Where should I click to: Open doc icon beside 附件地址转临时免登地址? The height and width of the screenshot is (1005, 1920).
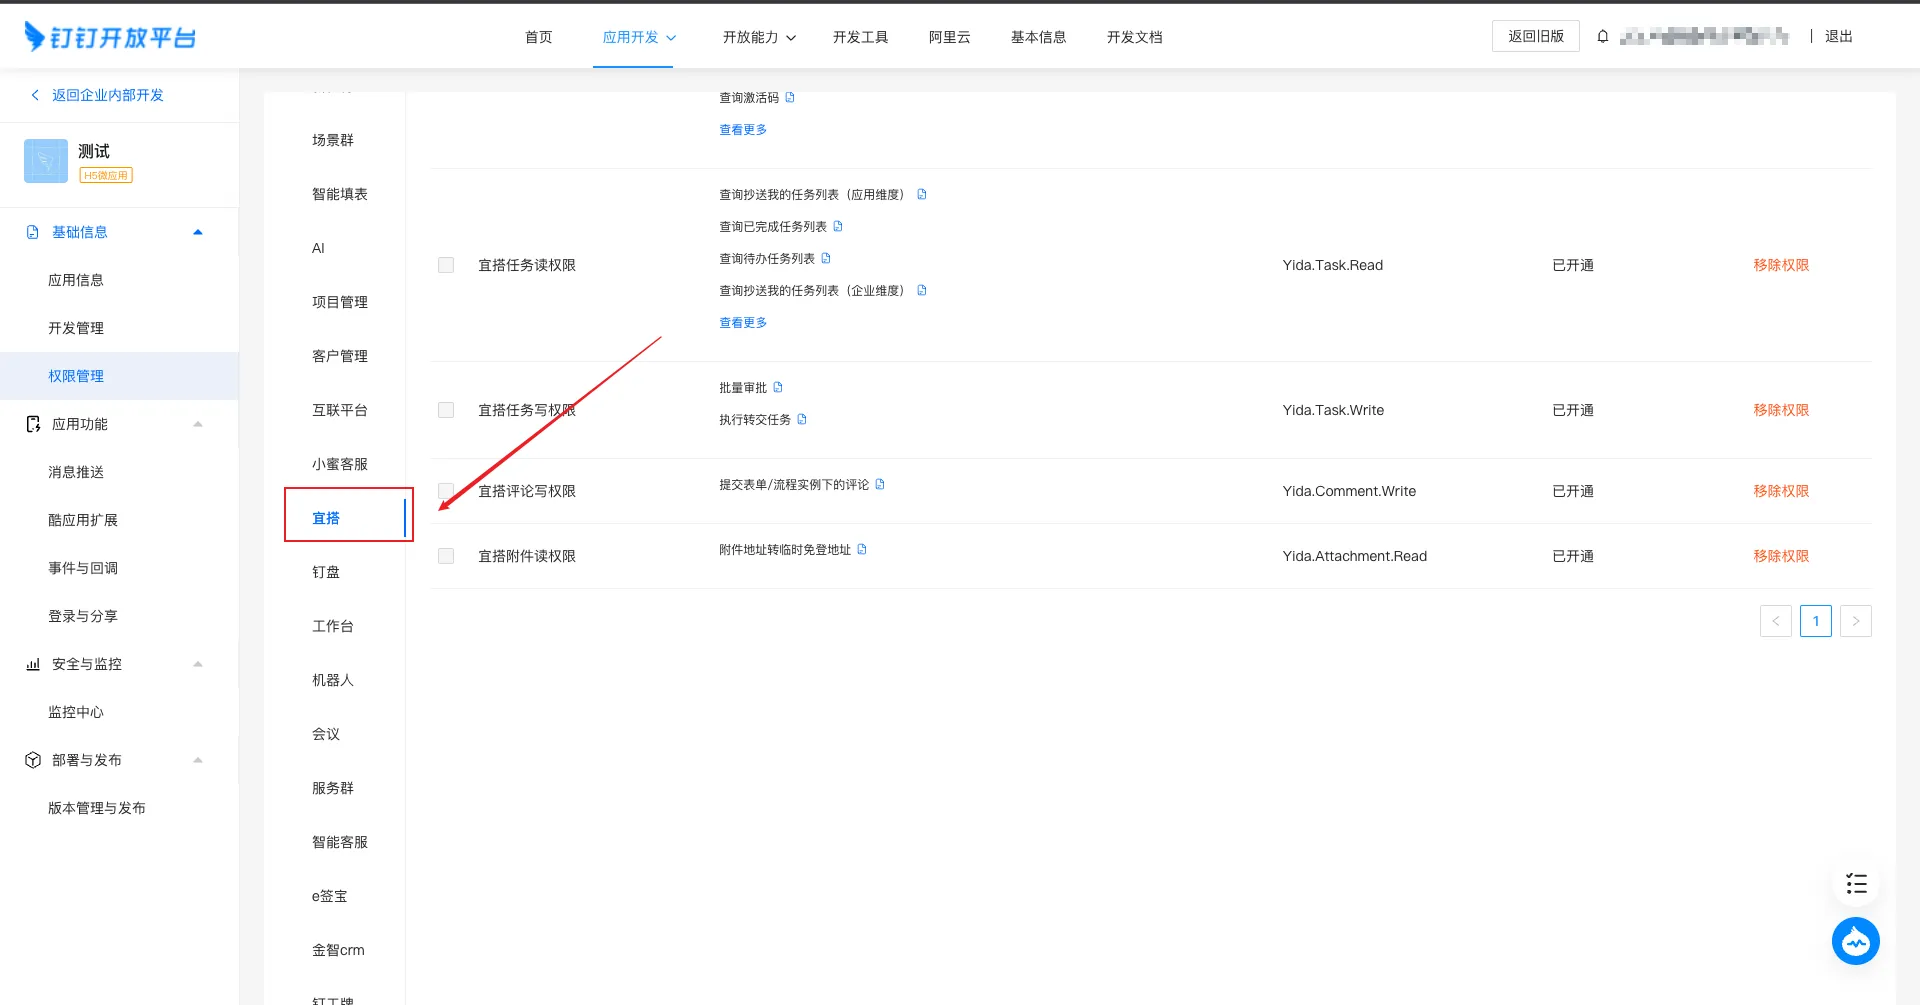coord(862,550)
